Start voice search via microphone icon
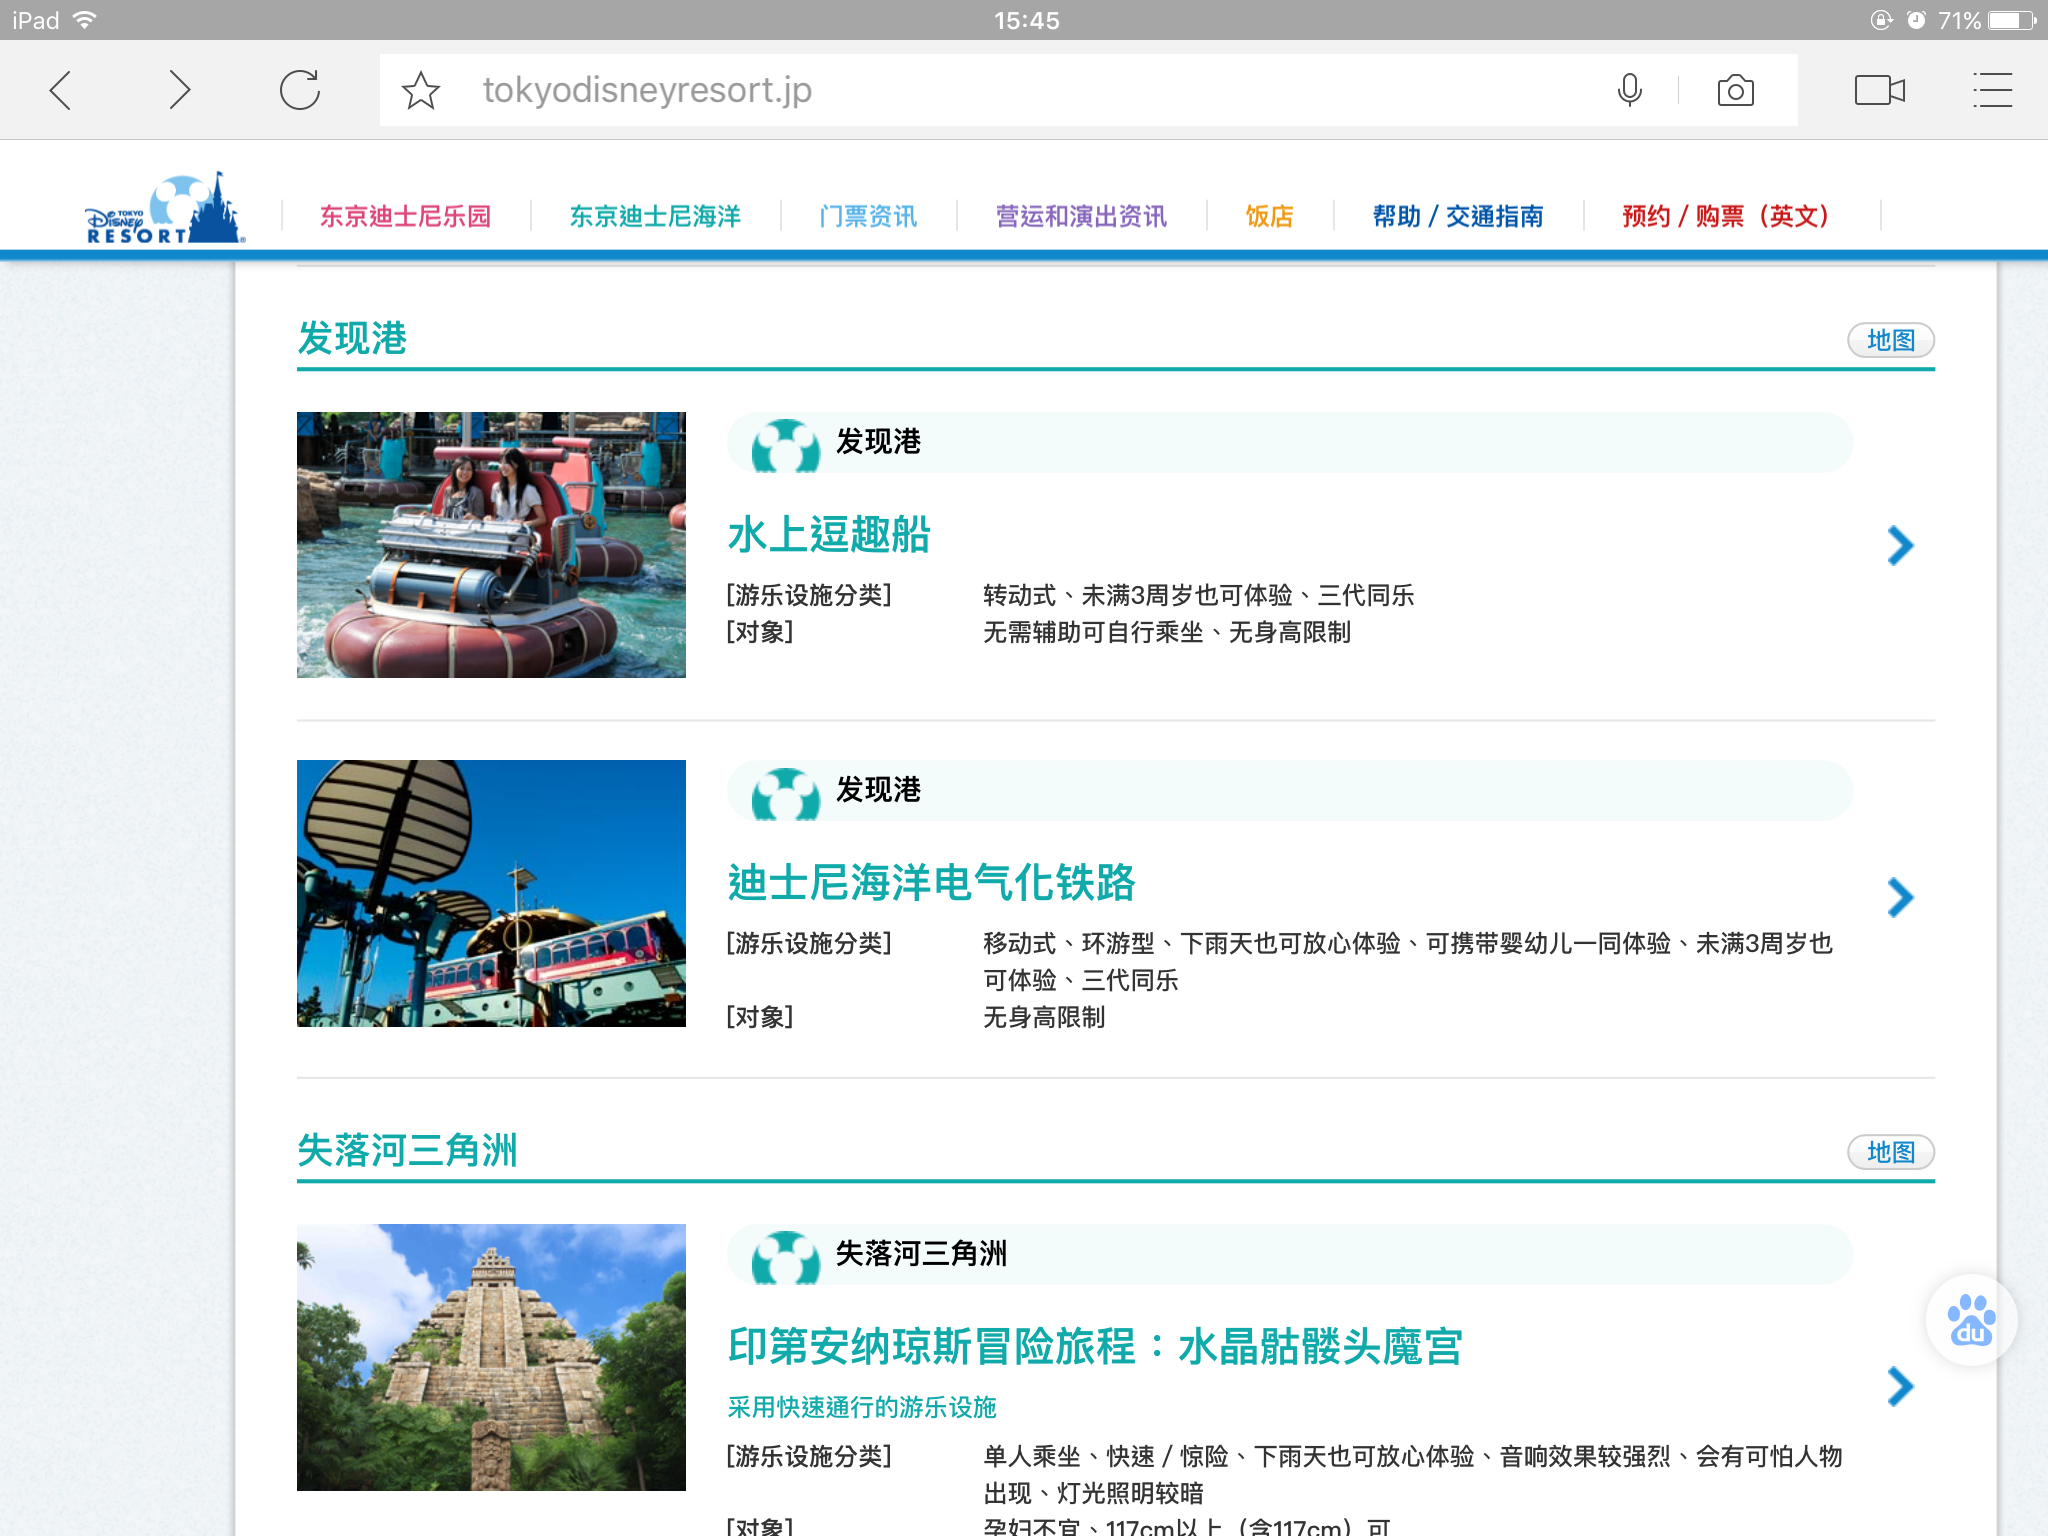 click(x=1629, y=91)
